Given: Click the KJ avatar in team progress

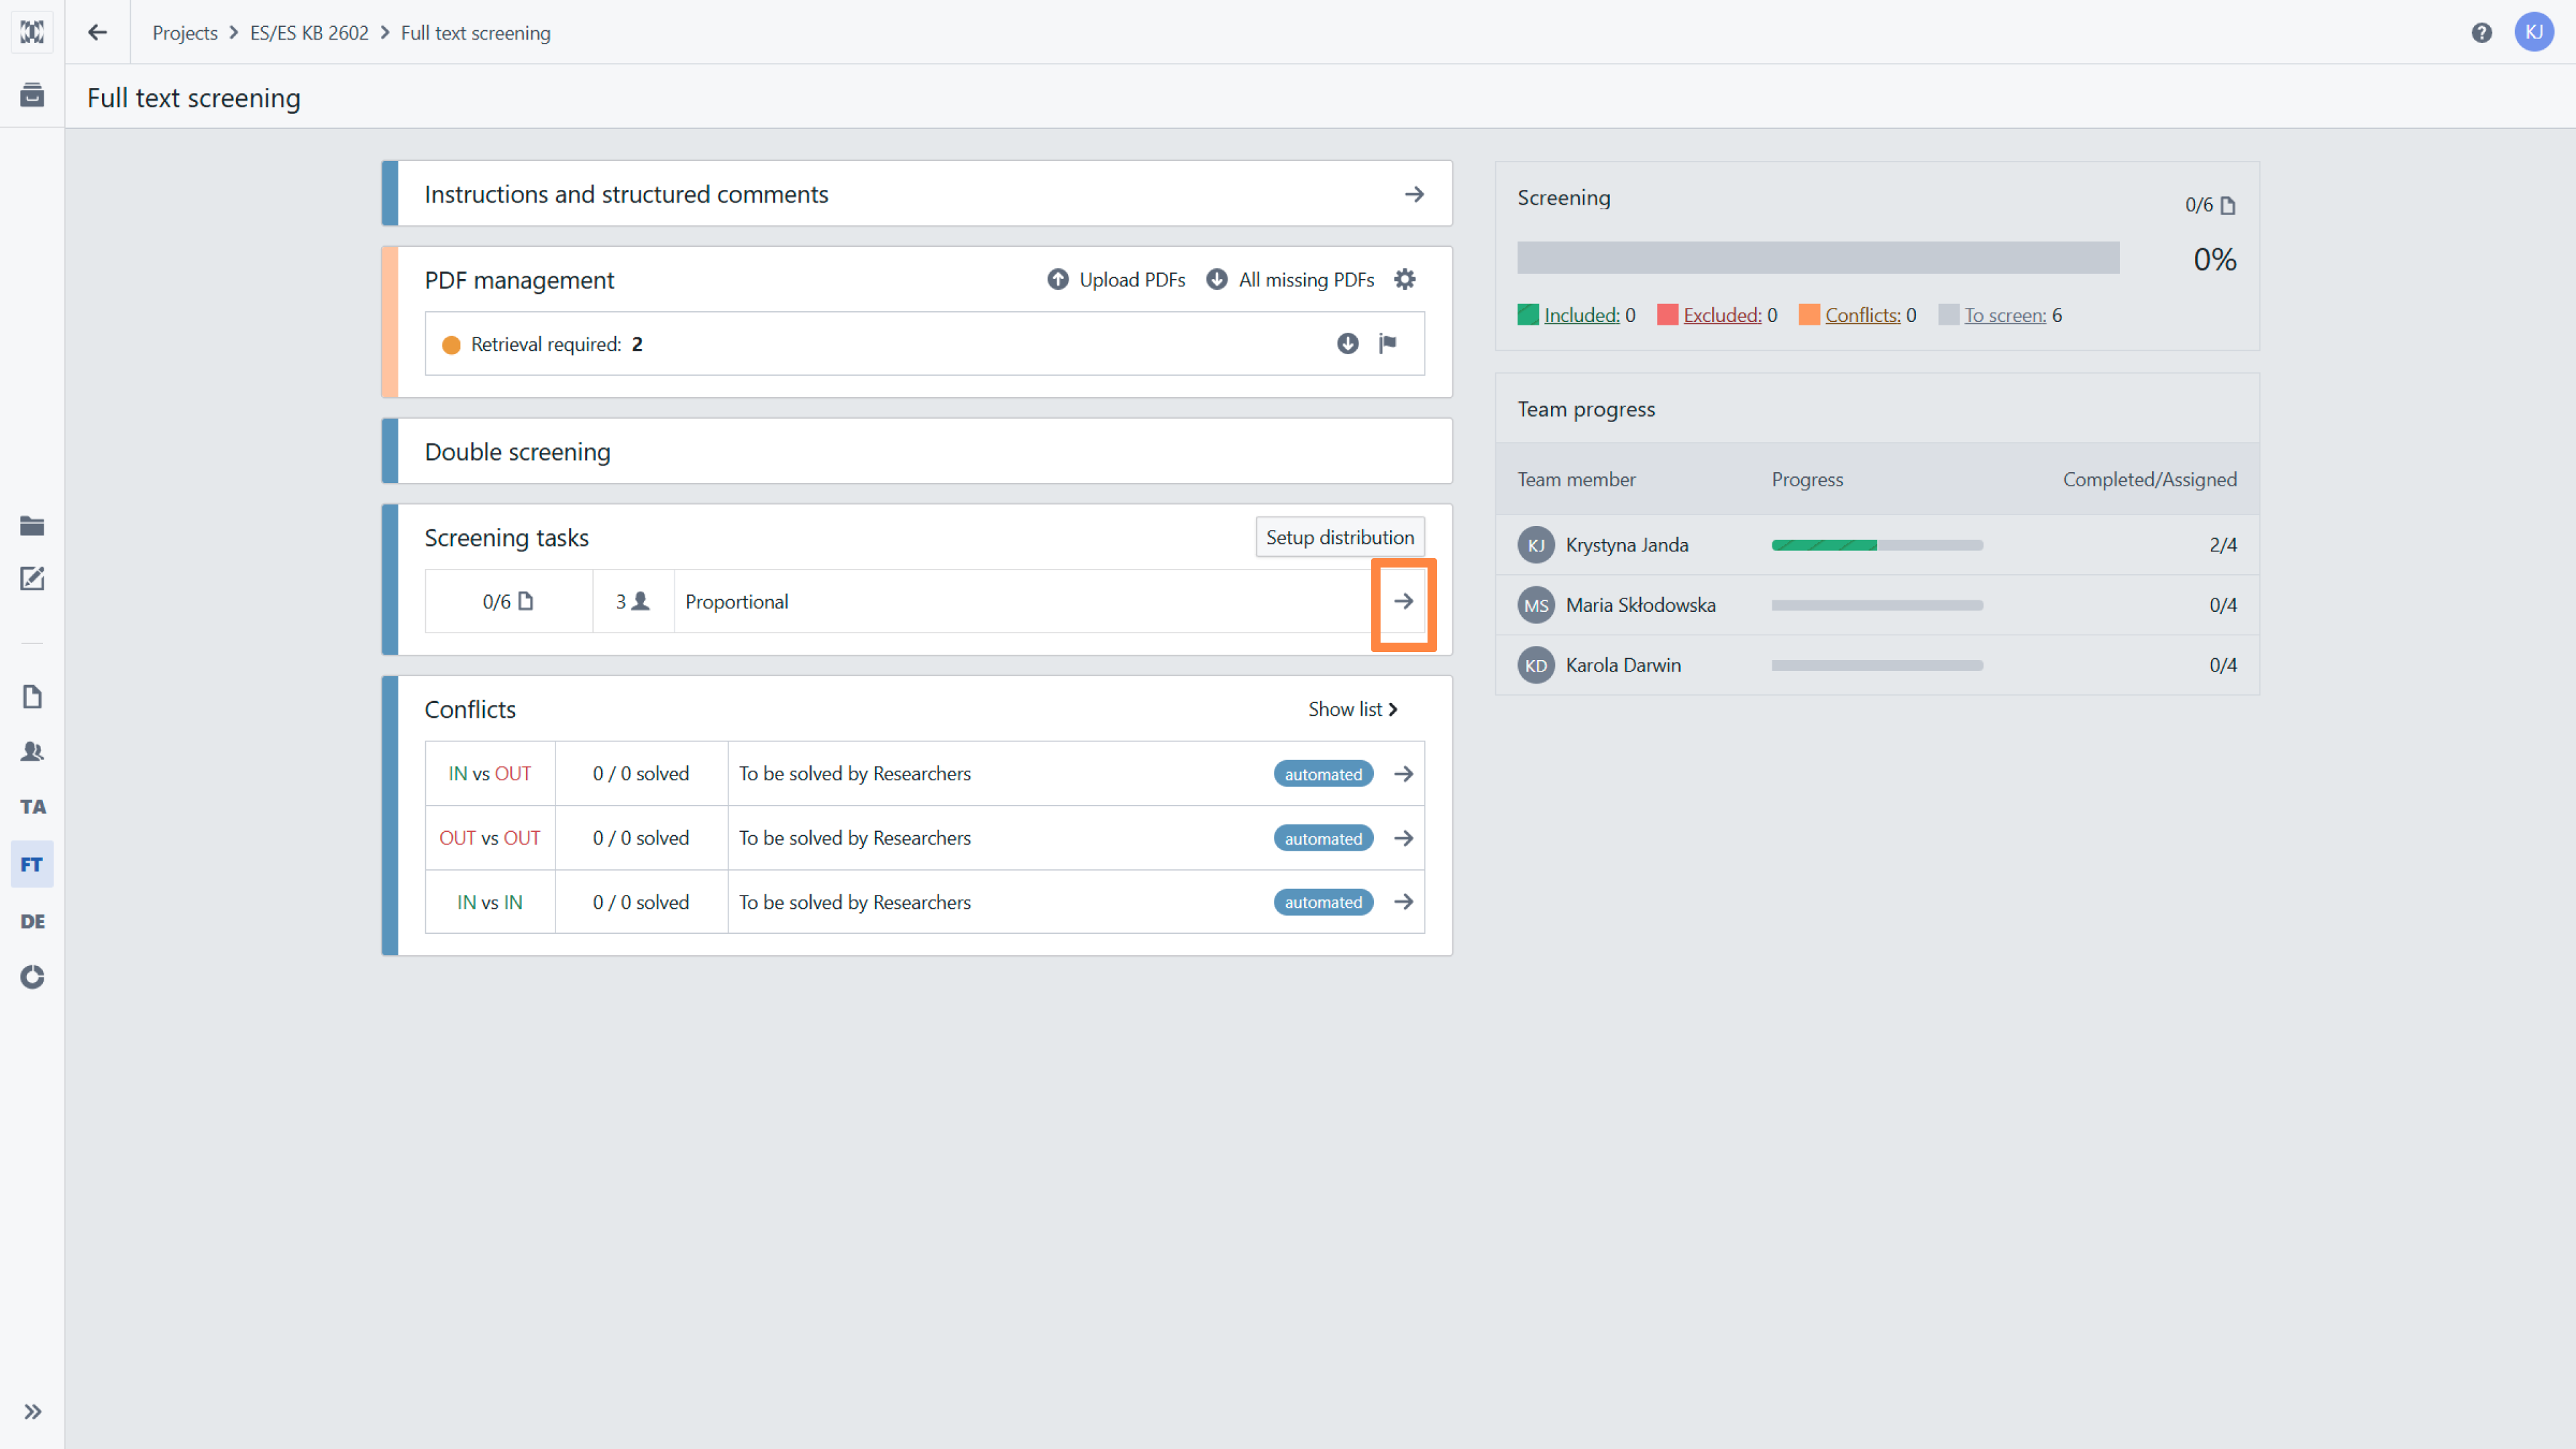Looking at the screenshot, I should click(x=1536, y=545).
